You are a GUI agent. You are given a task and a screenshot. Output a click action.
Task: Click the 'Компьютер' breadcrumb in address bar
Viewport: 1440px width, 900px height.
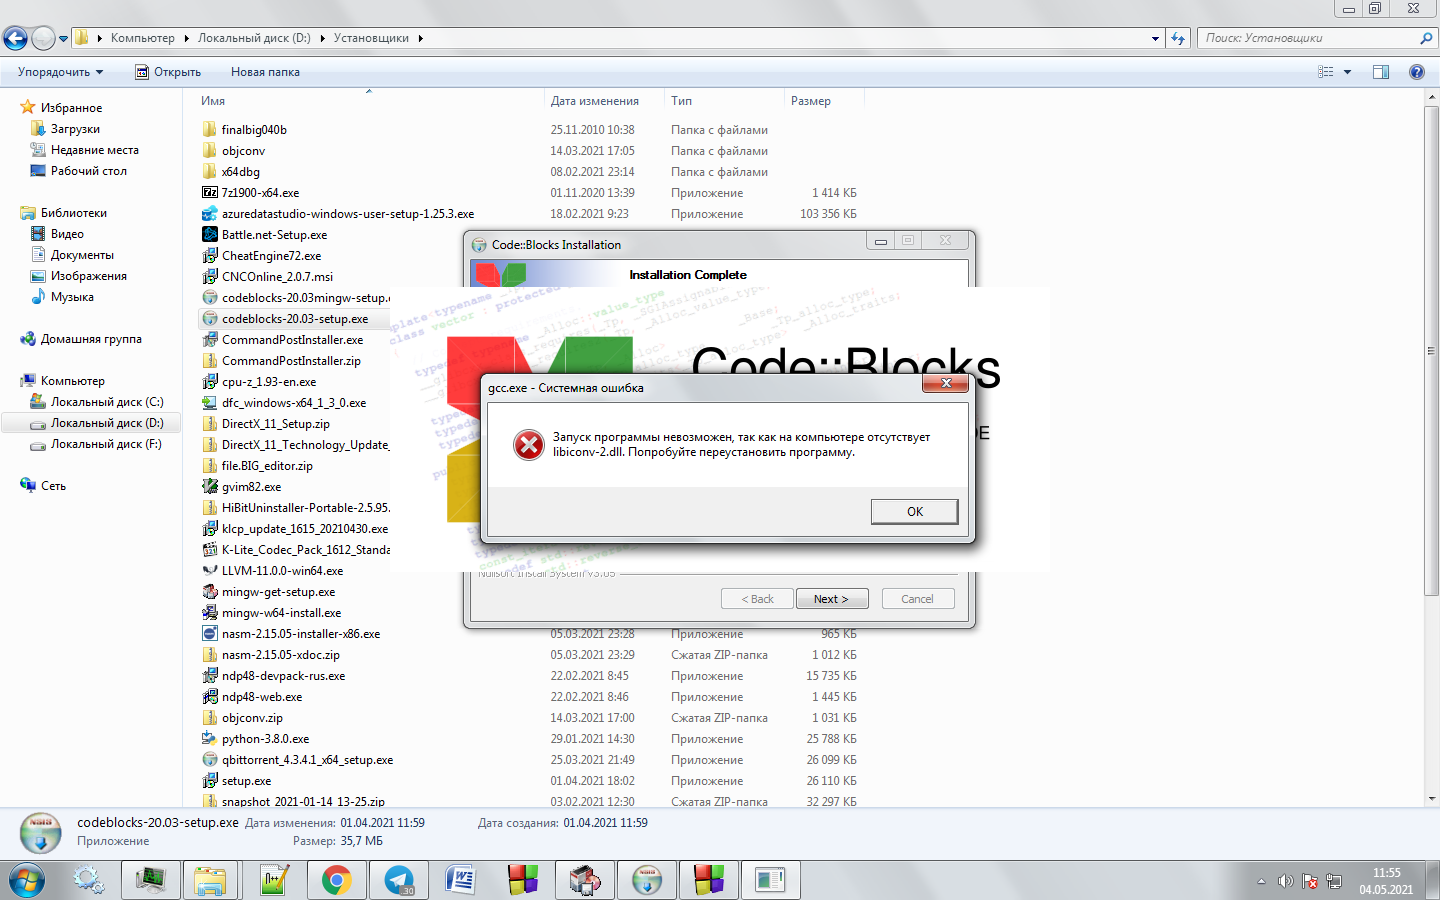point(142,38)
